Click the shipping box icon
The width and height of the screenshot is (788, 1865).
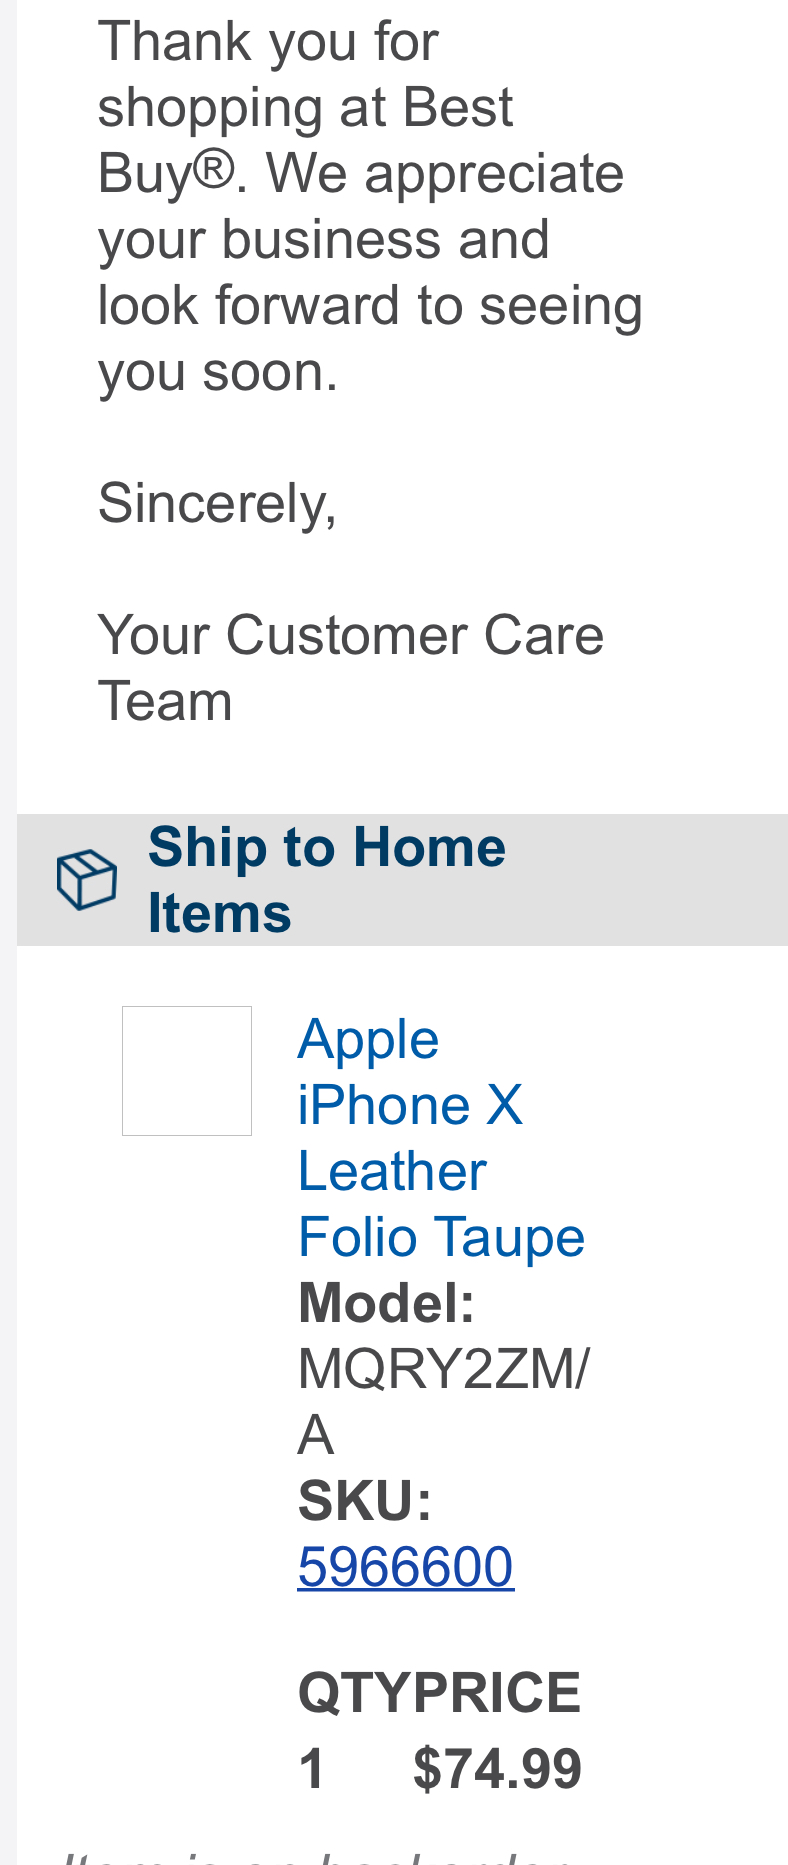[x=87, y=880]
